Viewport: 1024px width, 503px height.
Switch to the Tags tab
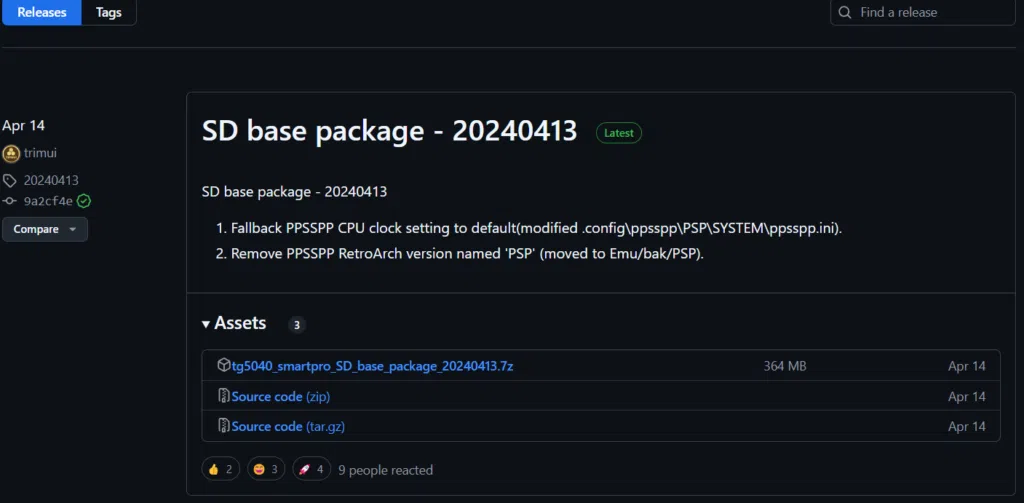108,12
